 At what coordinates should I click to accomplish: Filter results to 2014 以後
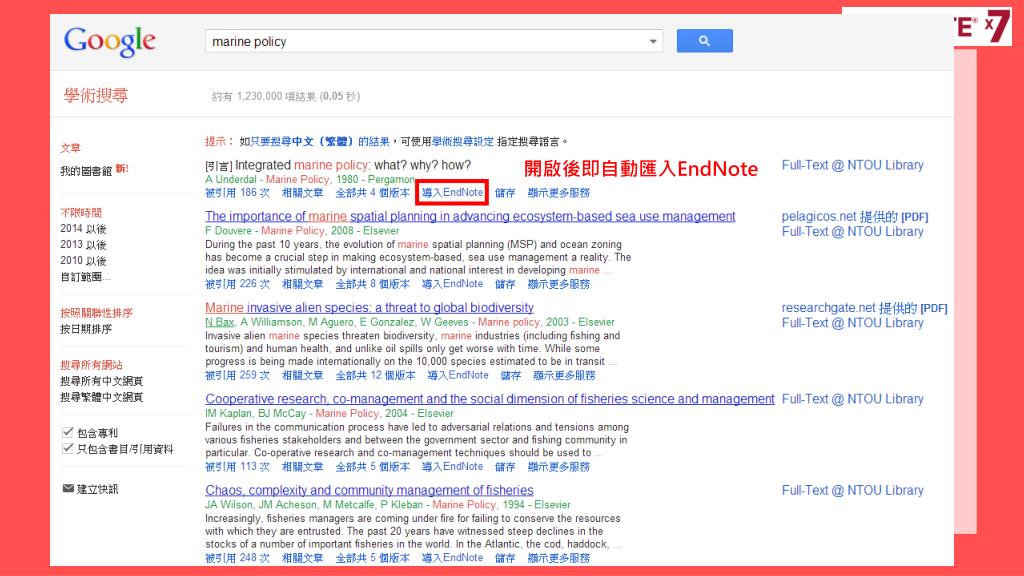[x=83, y=229]
